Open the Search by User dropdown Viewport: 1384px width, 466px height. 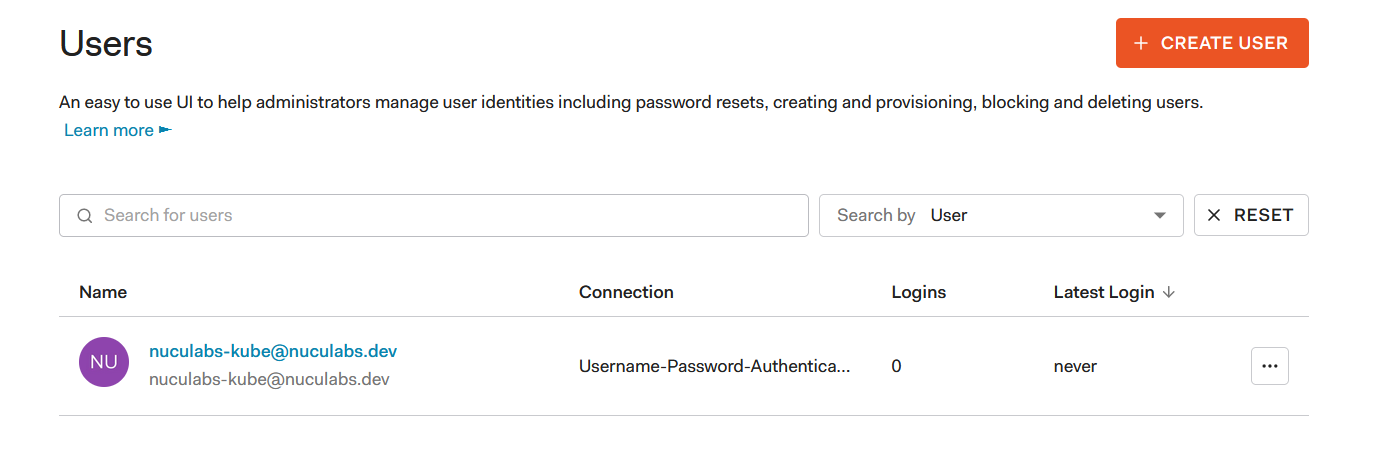click(1000, 215)
